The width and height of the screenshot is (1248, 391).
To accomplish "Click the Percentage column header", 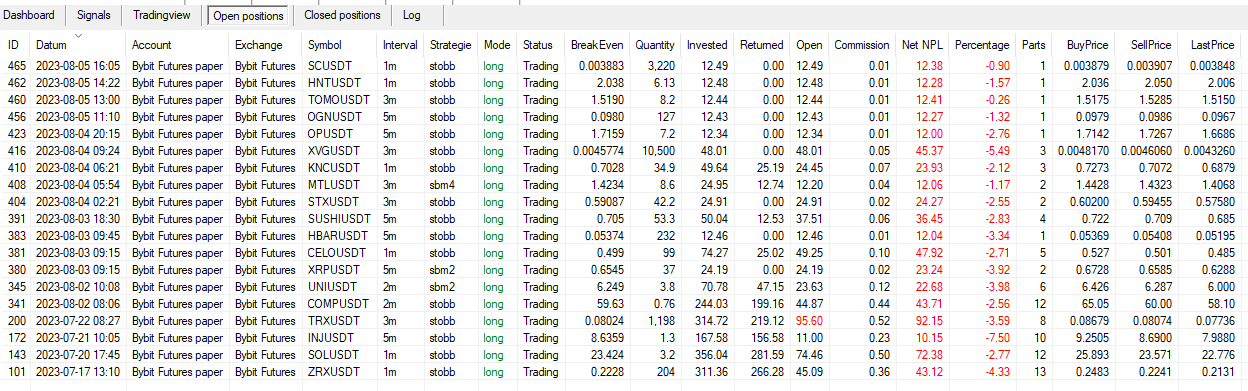I will 982,45.
